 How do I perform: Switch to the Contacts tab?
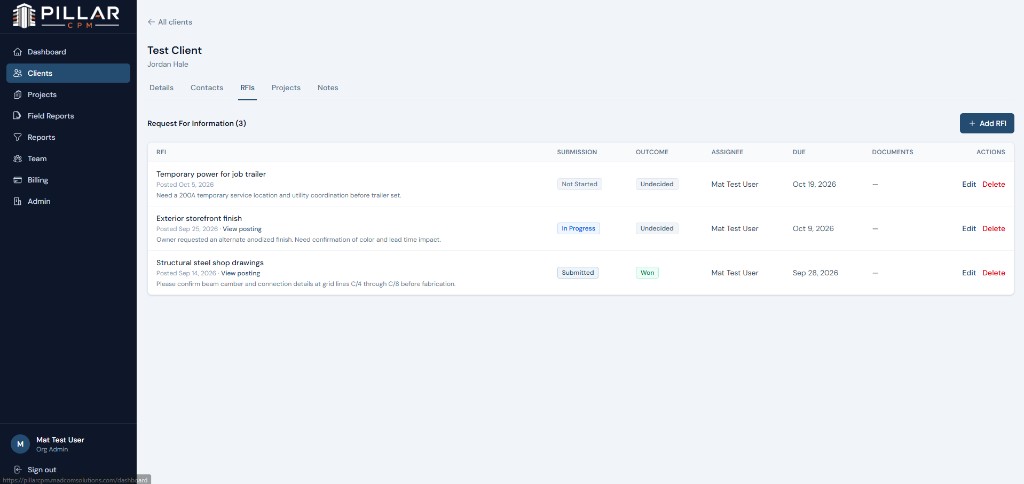pos(206,88)
